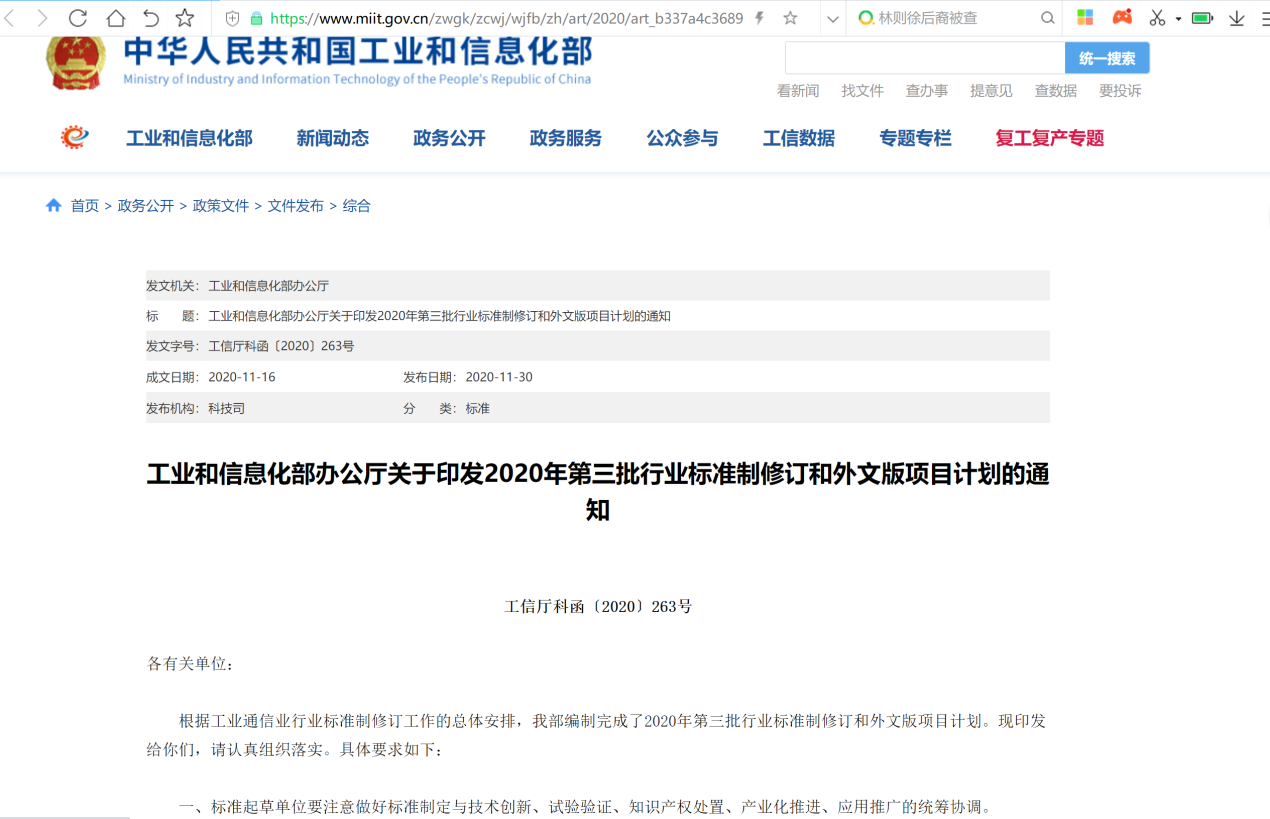Click the browser reload page icon

(x=78, y=18)
